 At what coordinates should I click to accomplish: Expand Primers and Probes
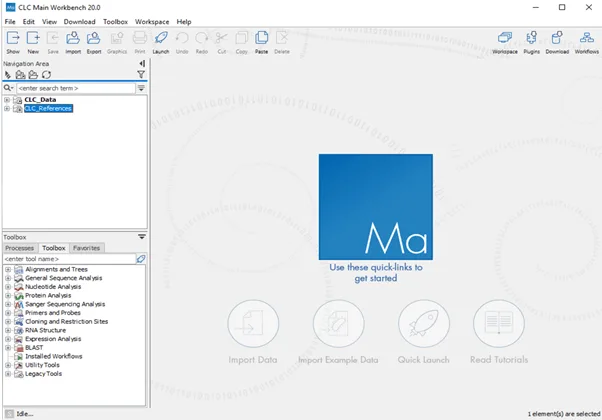tap(8, 313)
